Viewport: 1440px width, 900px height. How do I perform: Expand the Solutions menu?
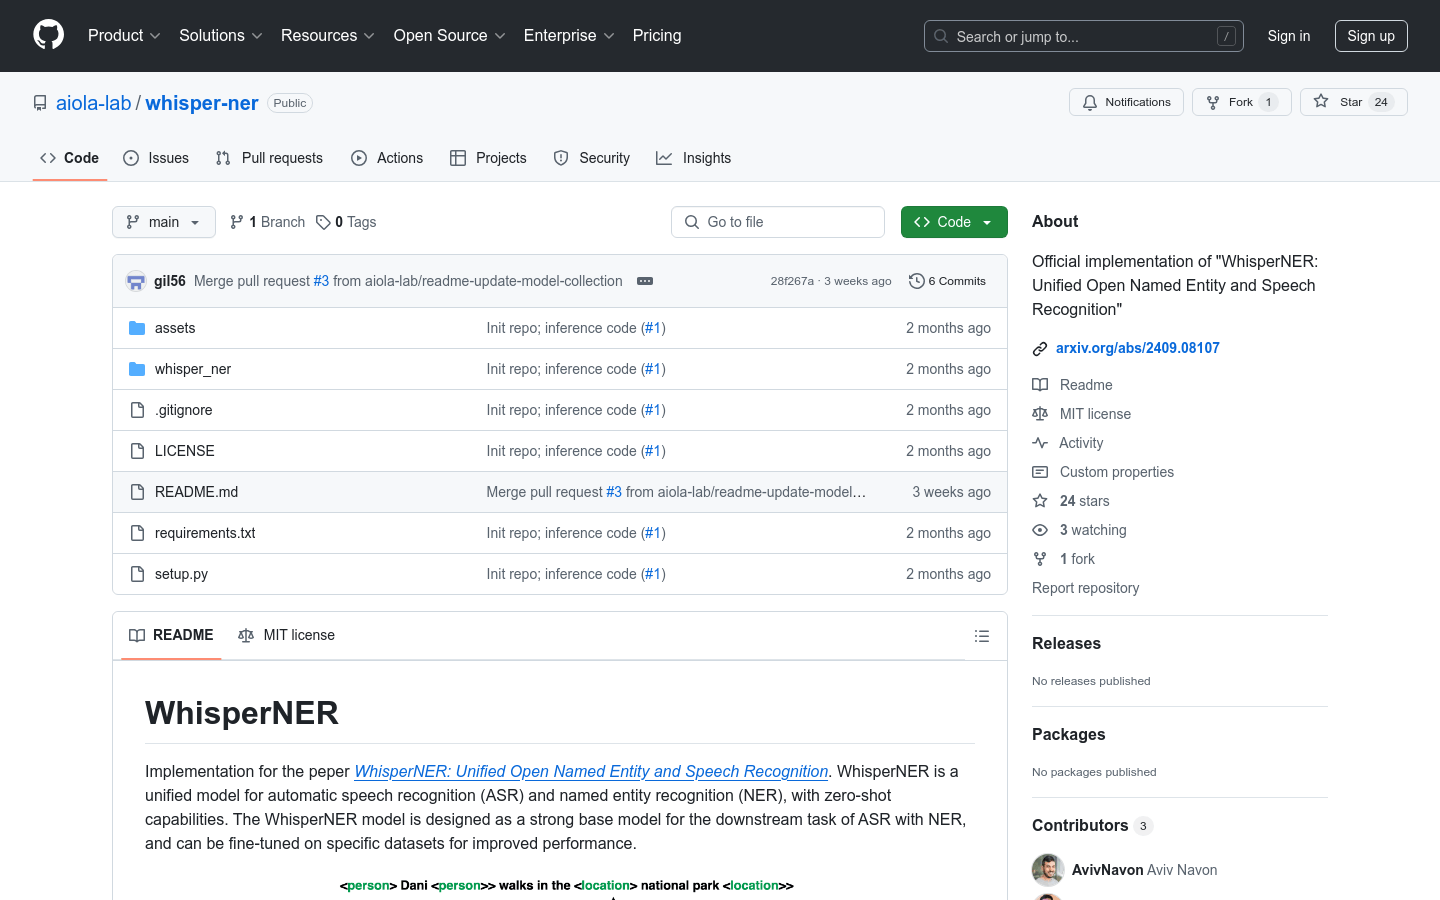click(x=221, y=36)
